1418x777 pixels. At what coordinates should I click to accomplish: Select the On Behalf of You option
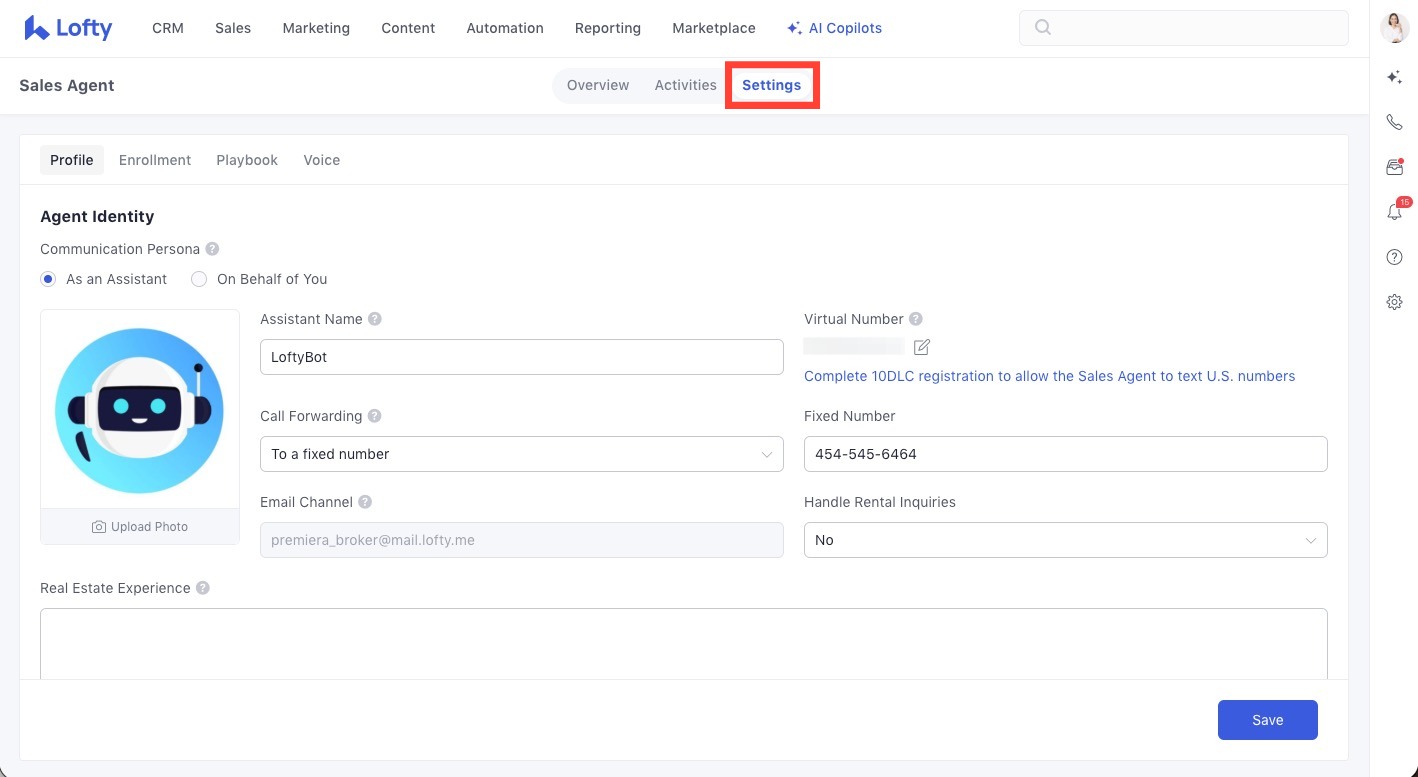click(x=199, y=279)
